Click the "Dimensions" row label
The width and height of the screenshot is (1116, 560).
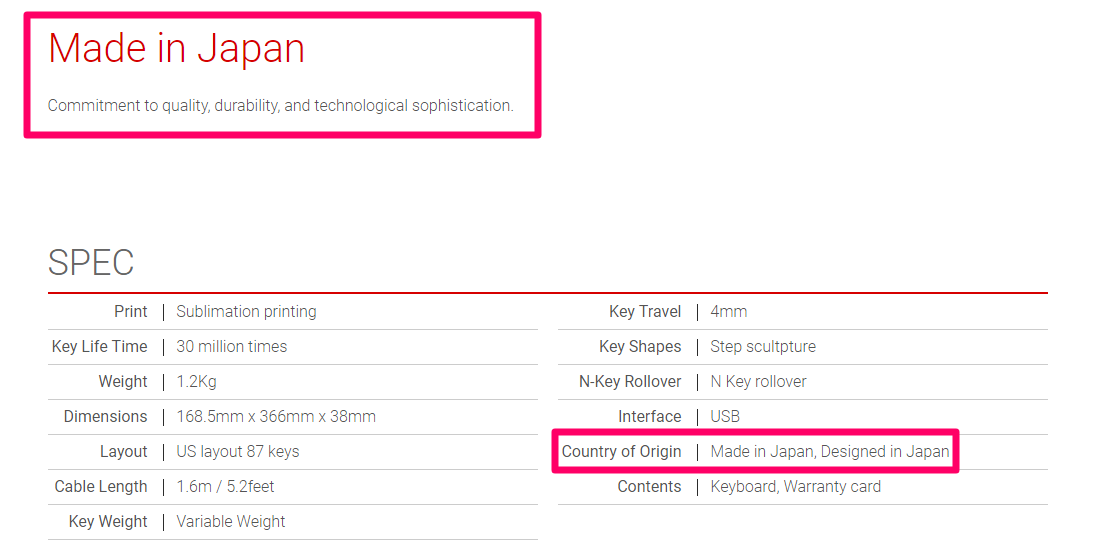pyautogui.click(x=105, y=417)
